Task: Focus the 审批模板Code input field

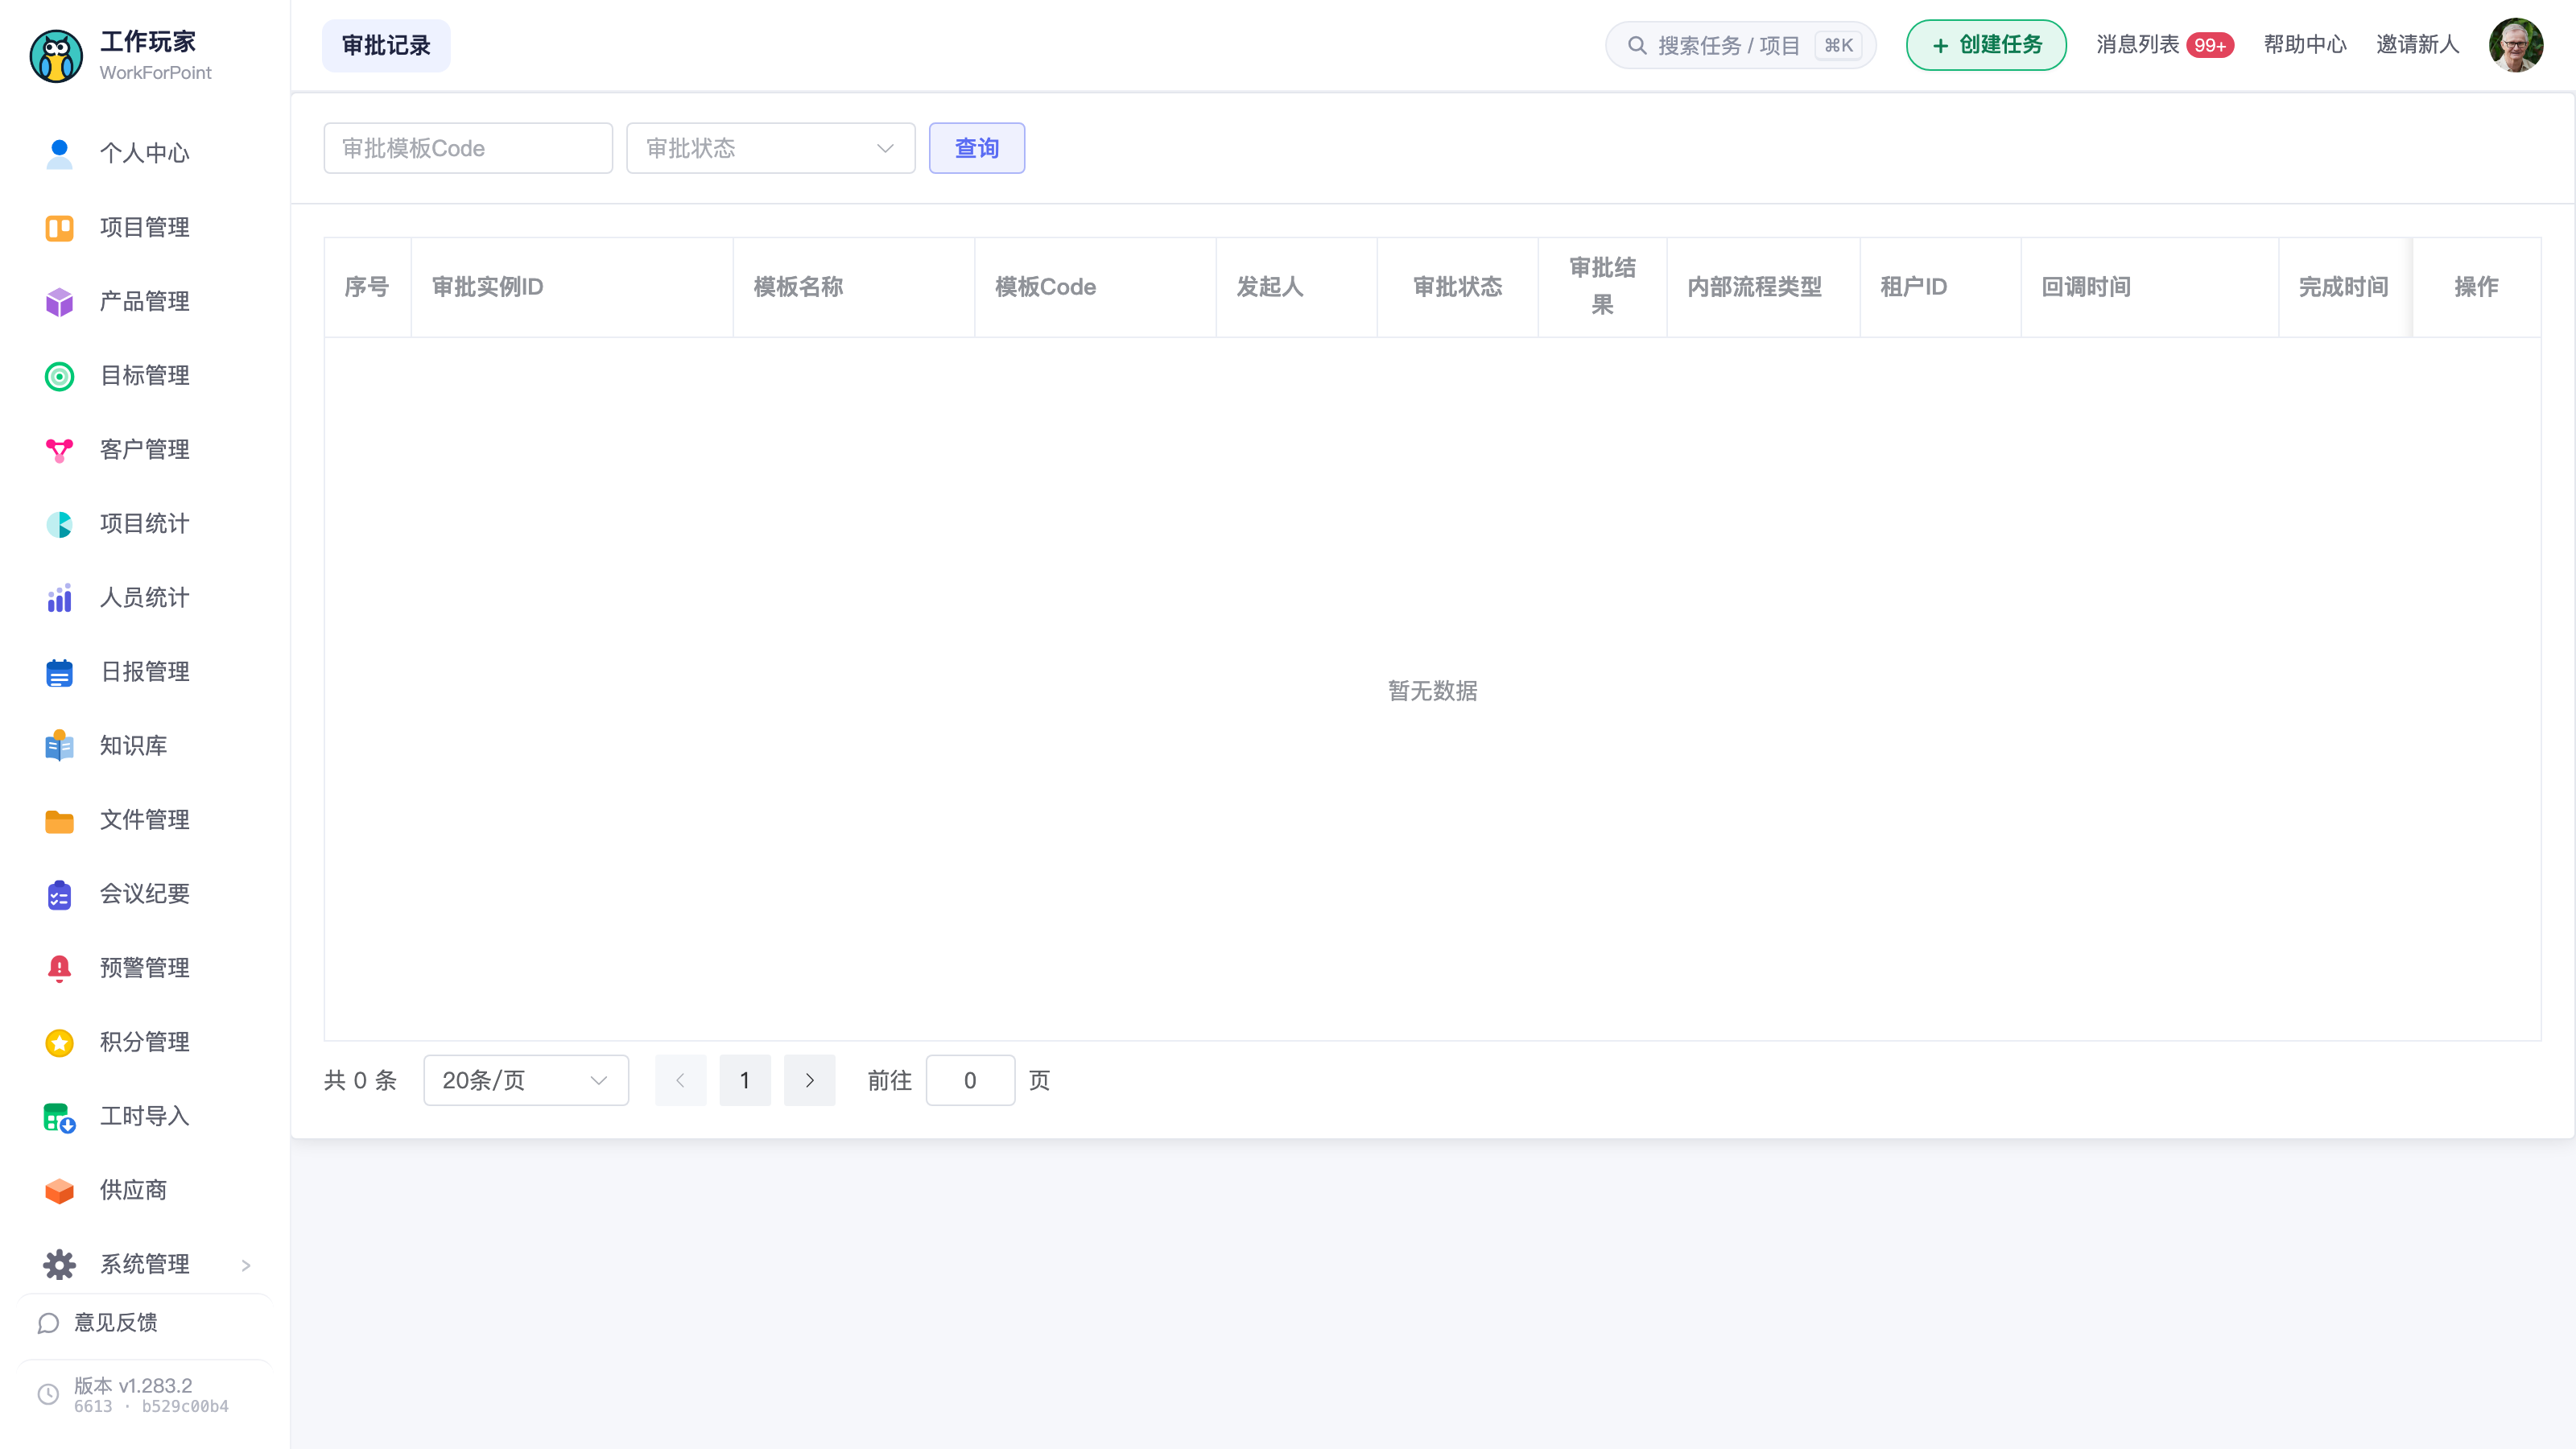Action: coord(467,148)
